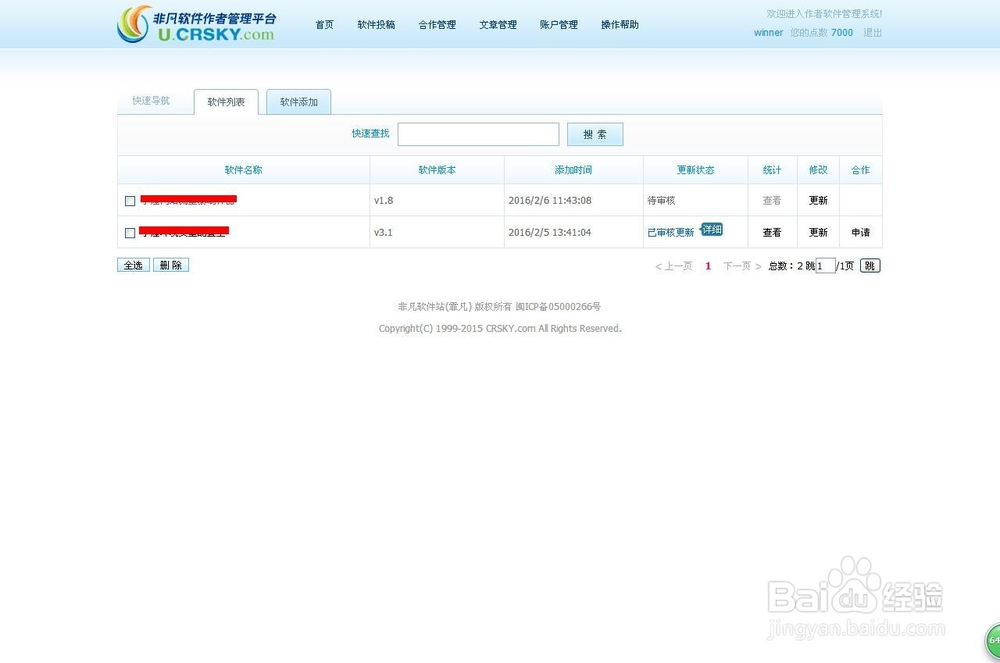Screen dimensions: 1000x663
Task: Open the 账户管理 menu
Action: 558,25
